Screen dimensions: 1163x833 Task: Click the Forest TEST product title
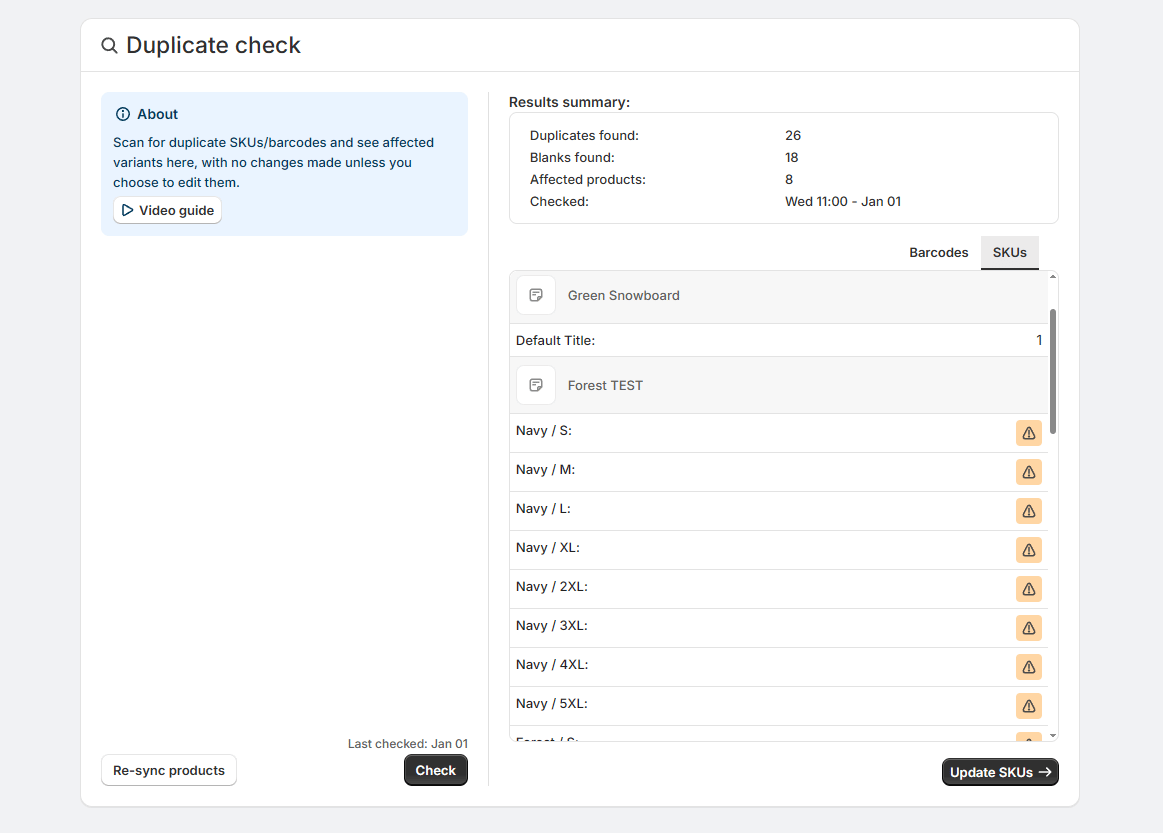pos(605,386)
